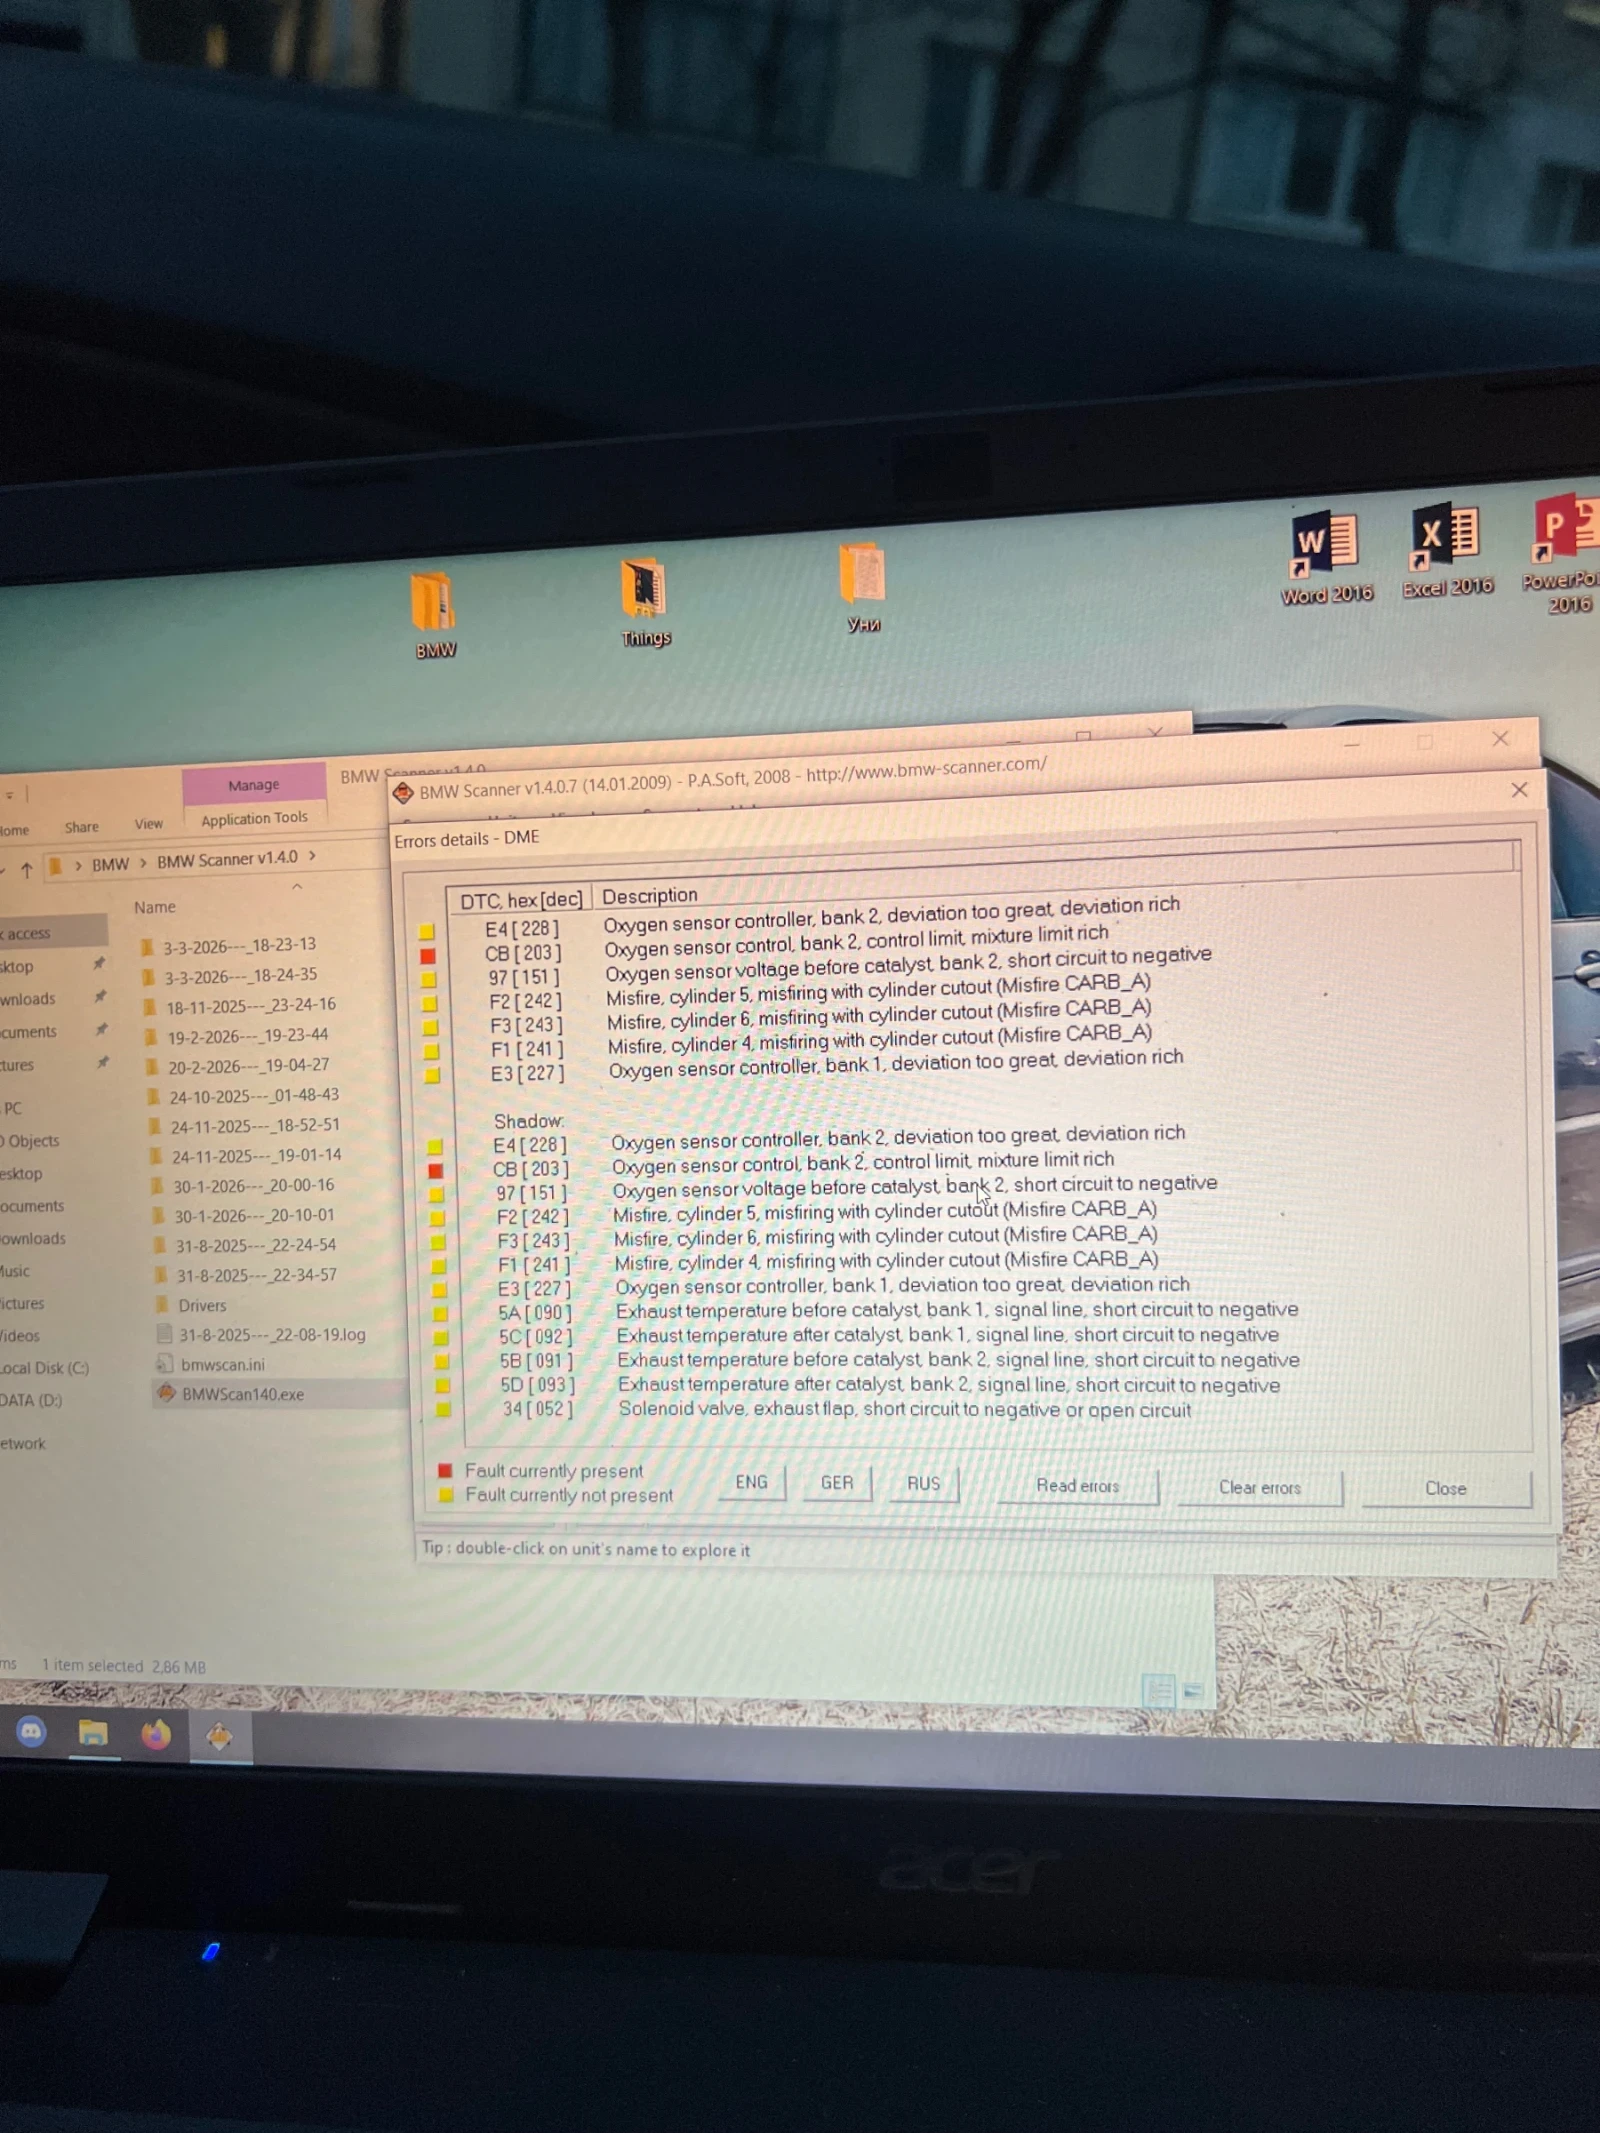Select the BMWScan140.exe file
This screenshot has height=2133, width=1600.
point(242,1394)
